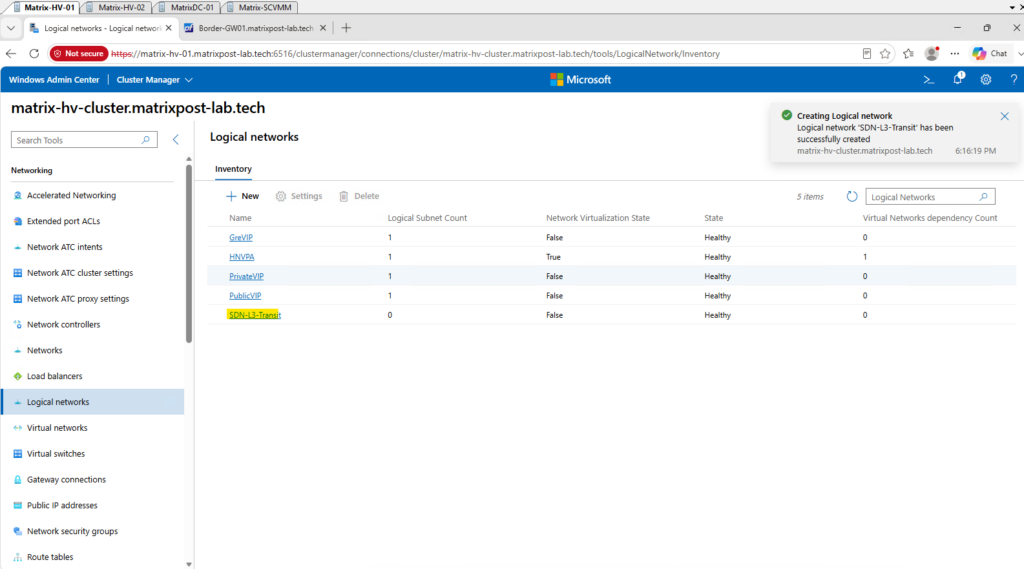Reload the browser page
The width and height of the screenshot is (1024, 569).
pos(35,54)
